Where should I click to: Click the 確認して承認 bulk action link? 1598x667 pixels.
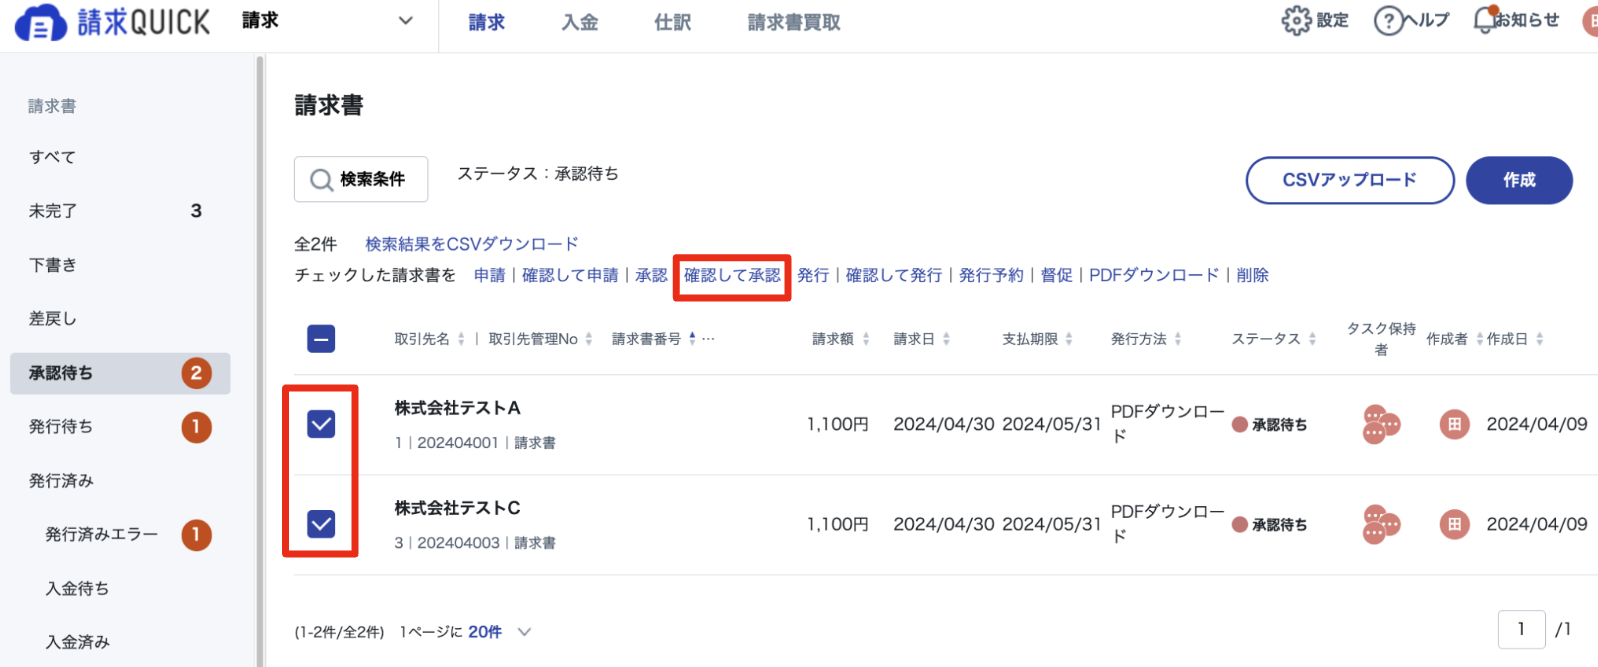pos(732,275)
